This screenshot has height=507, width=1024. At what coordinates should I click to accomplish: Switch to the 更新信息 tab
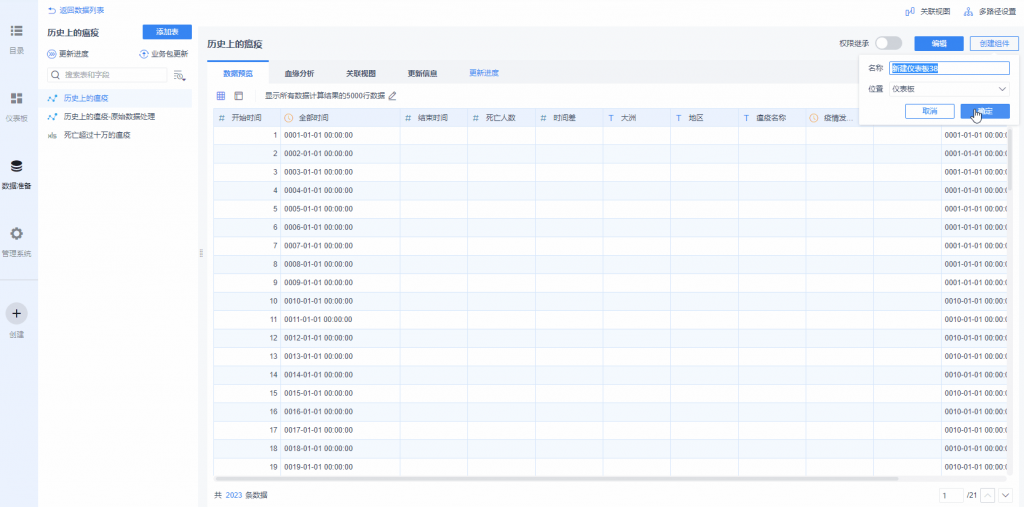(x=422, y=73)
